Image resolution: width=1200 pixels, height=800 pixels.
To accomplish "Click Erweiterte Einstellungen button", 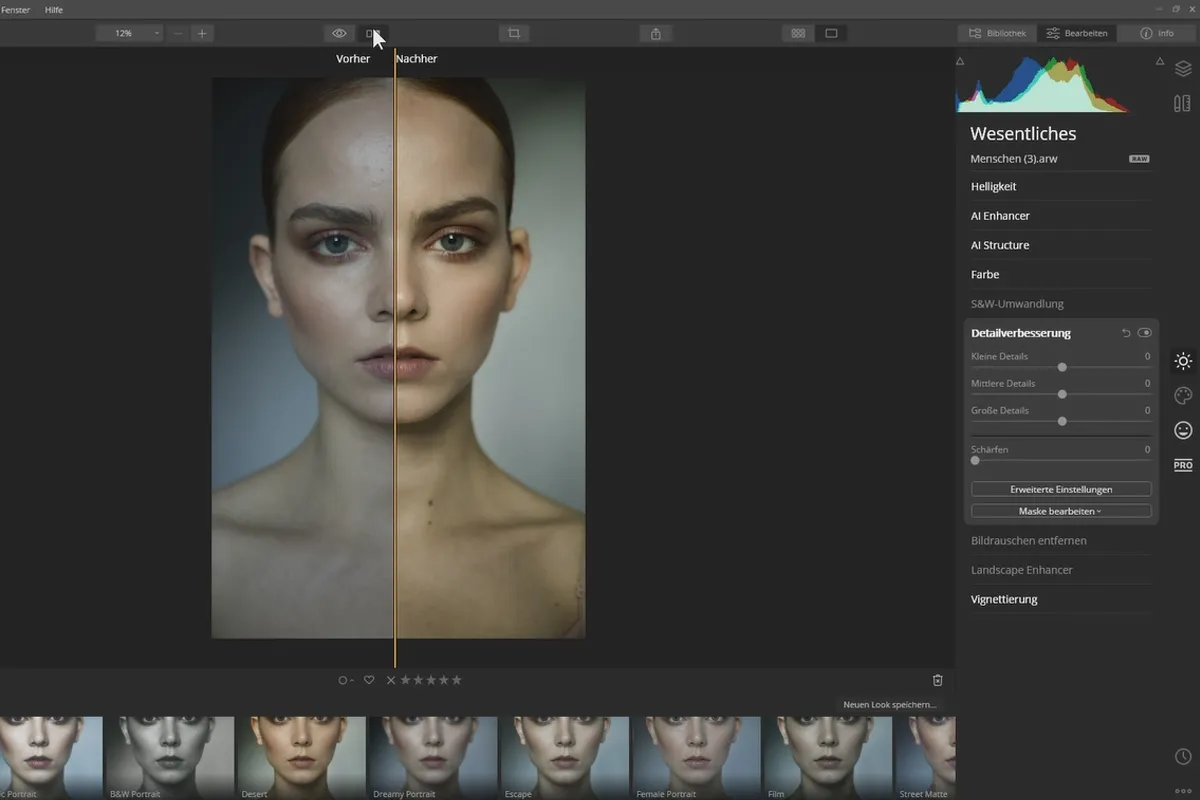I will coord(1061,489).
